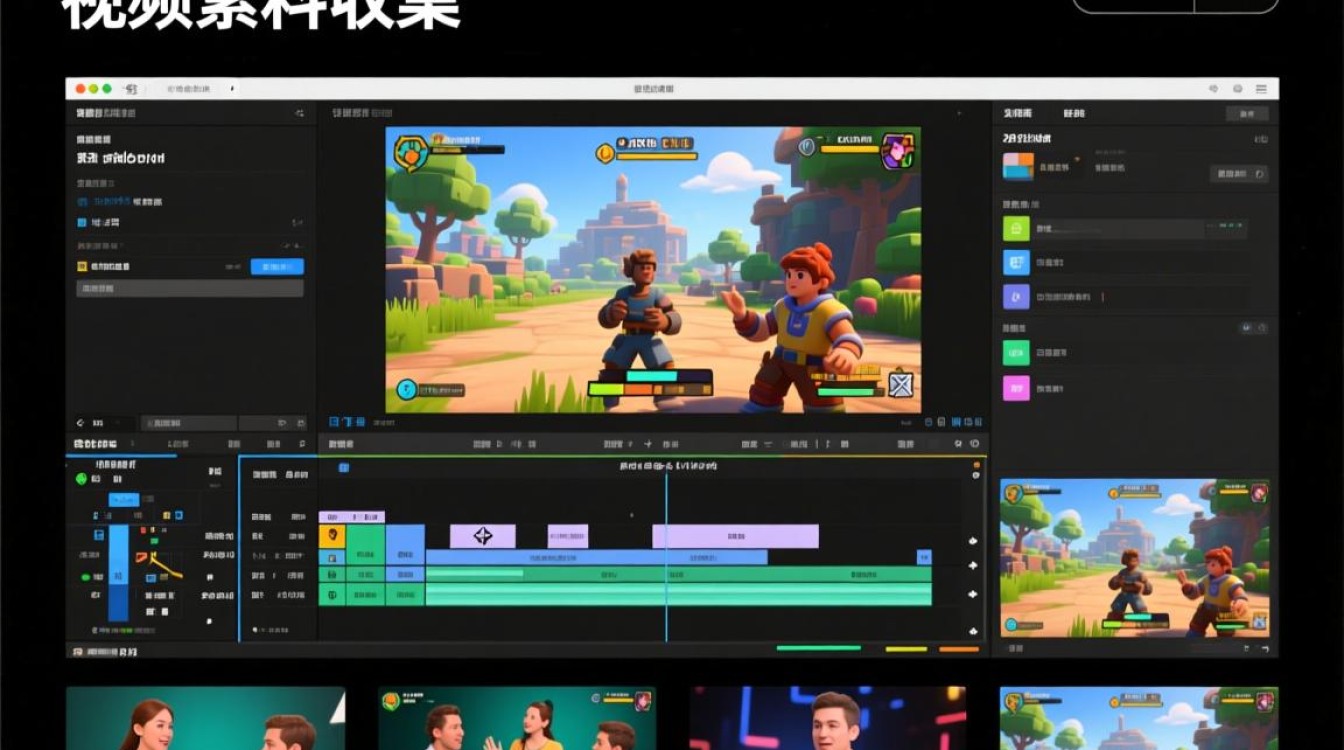1344x750 pixels.
Task: Toggle the yellow checkbox in the left panel
Action: coord(82,267)
